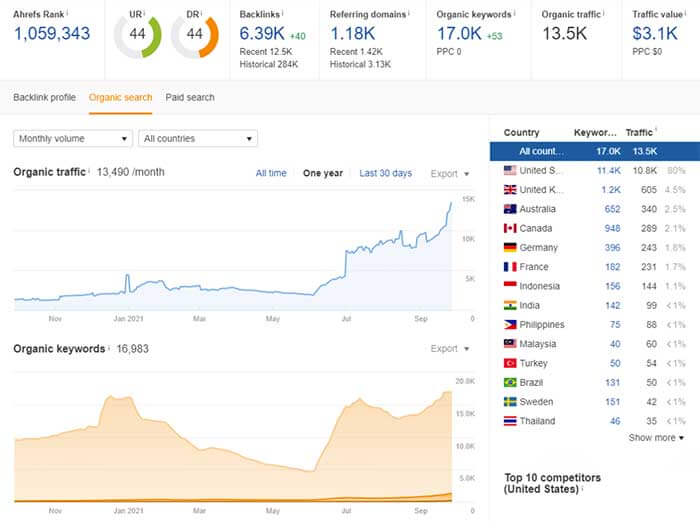Sort by the Traffic column header
This screenshot has height=530, width=700.
(x=639, y=133)
